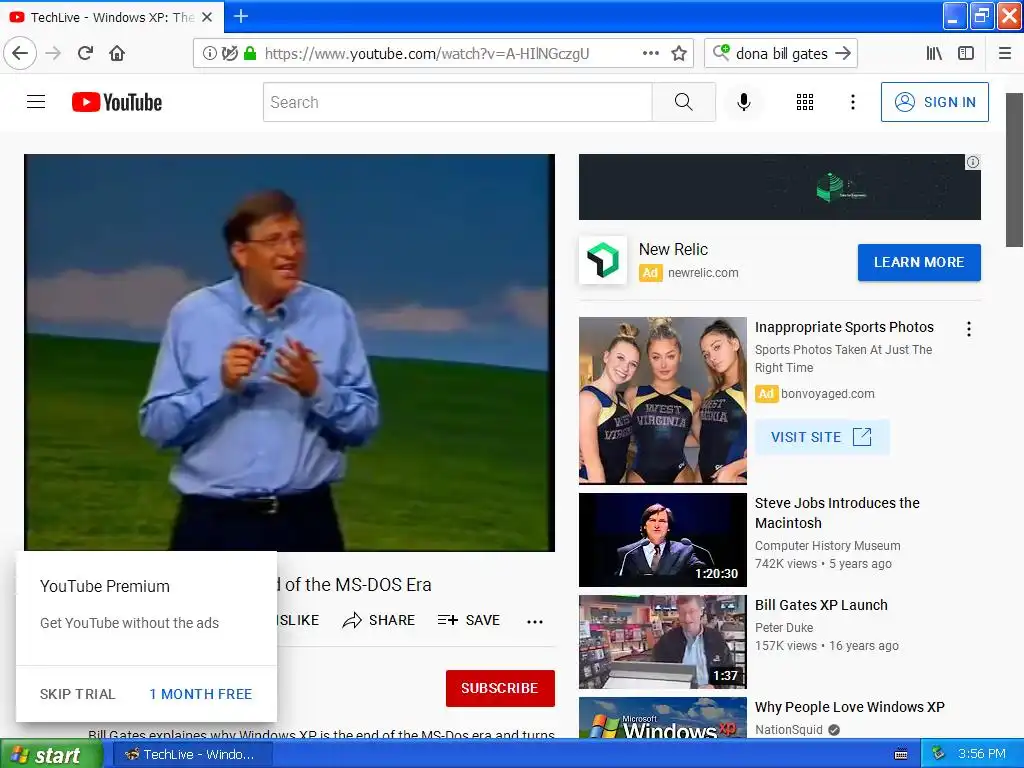Screen dimensions: 1024x768
Task: Click SKIP TRIAL in Premium popup
Action: pyautogui.click(x=77, y=694)
